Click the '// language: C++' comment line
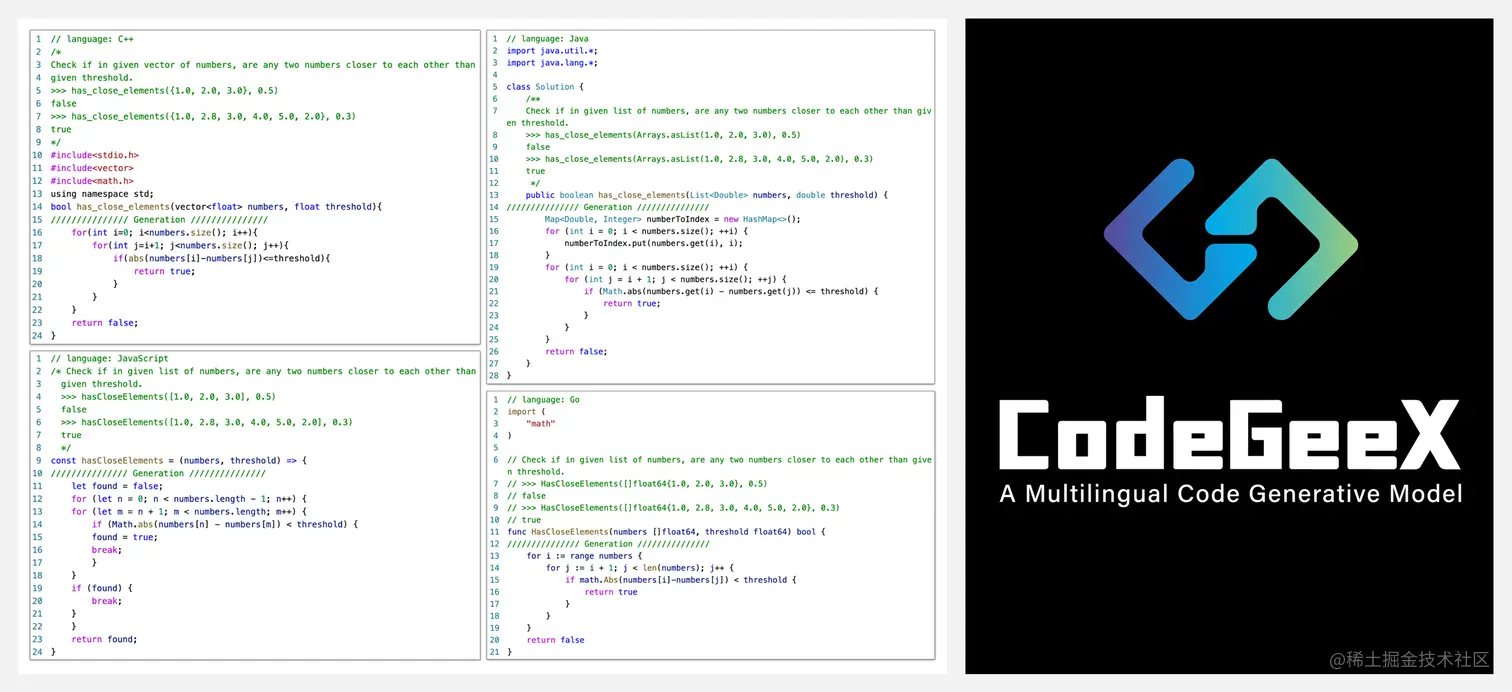The height and width of the screenshot is (692, 1512). click(92, 39)
